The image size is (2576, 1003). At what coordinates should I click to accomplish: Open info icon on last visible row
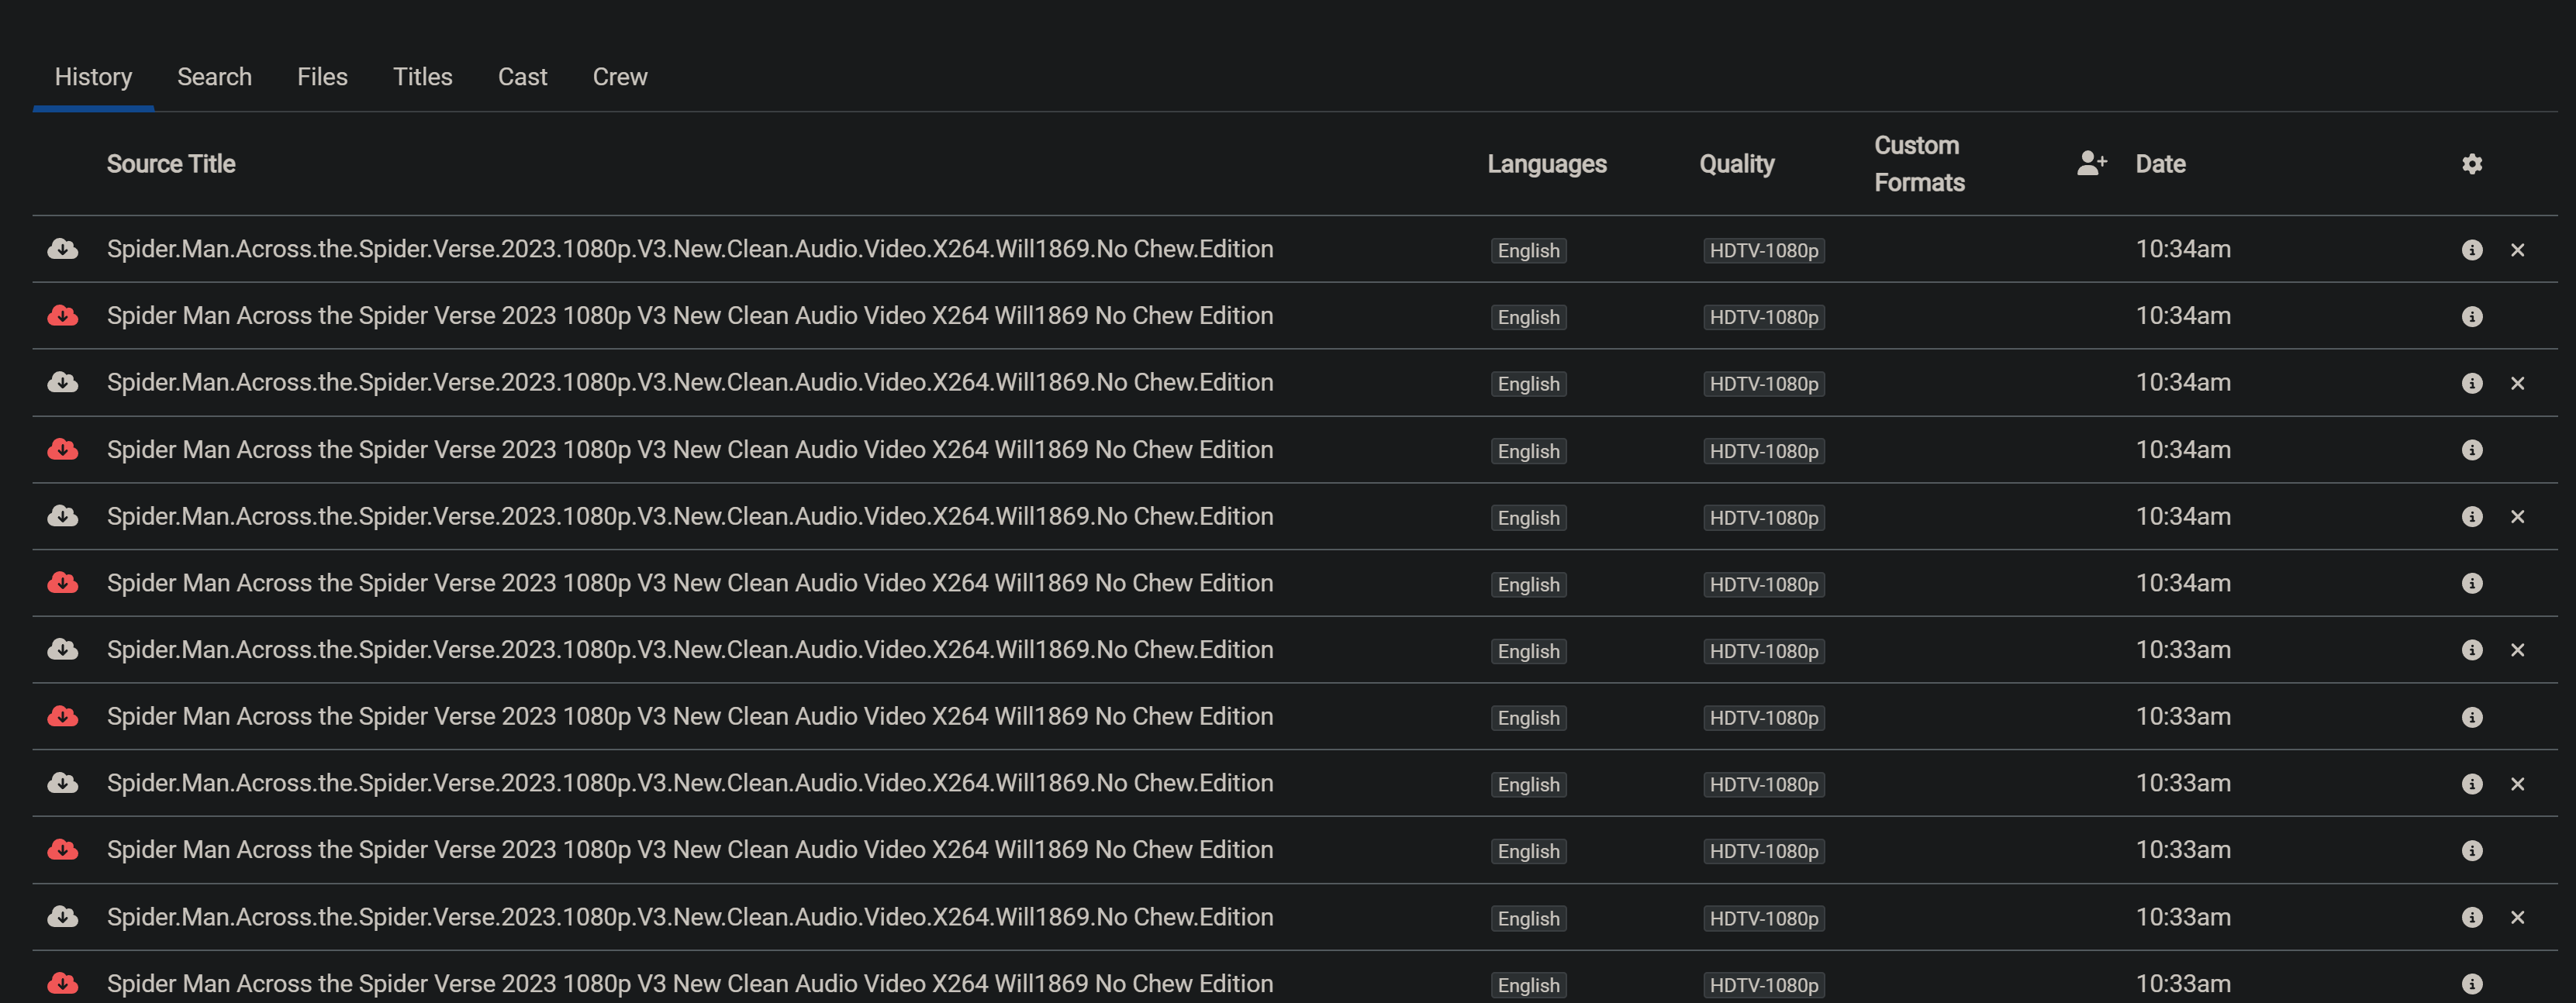(x=2471, y=984)
